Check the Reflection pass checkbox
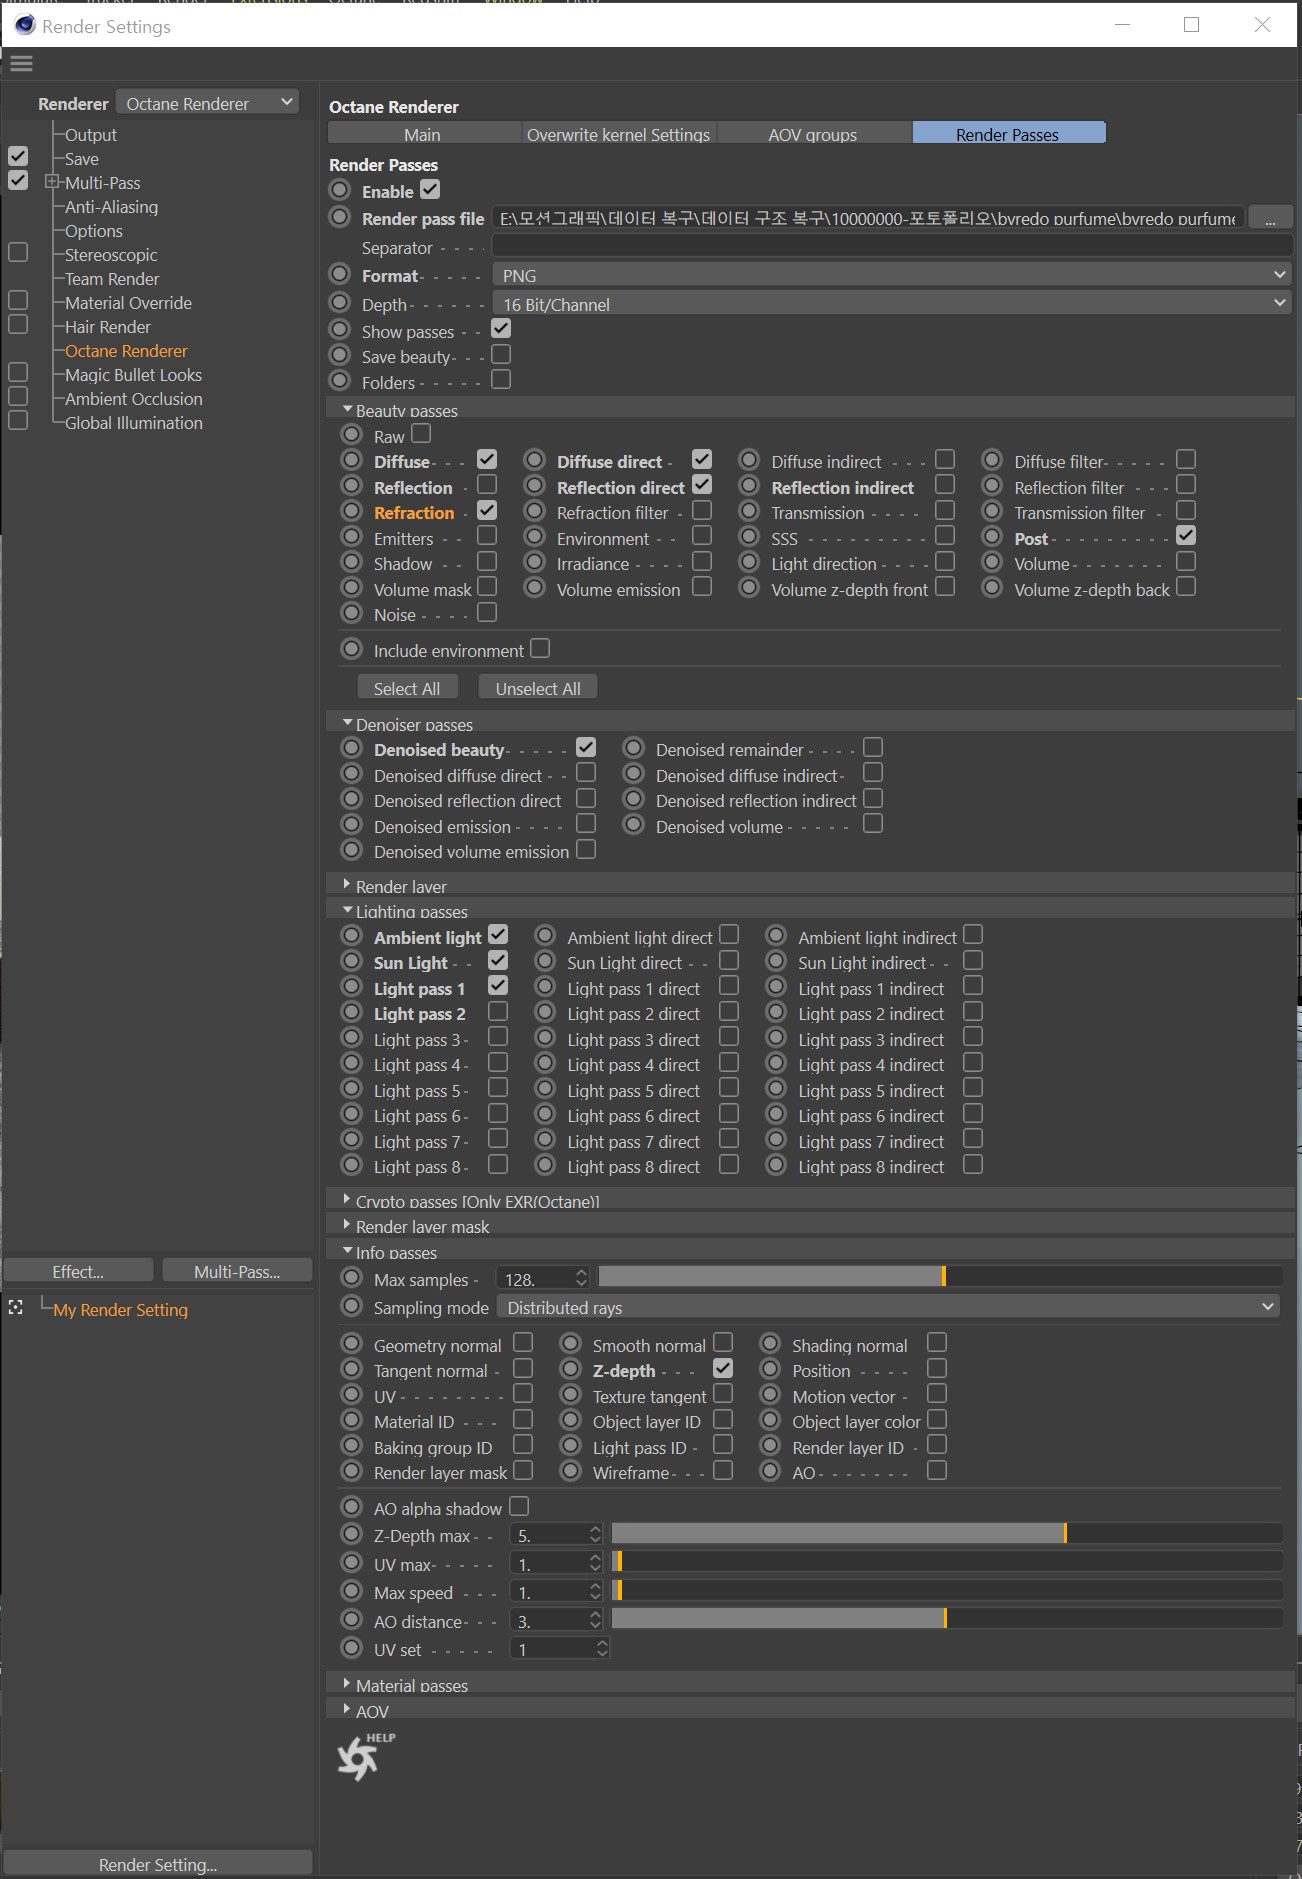Screen dimensions: 1302x1879 [487, 485]
